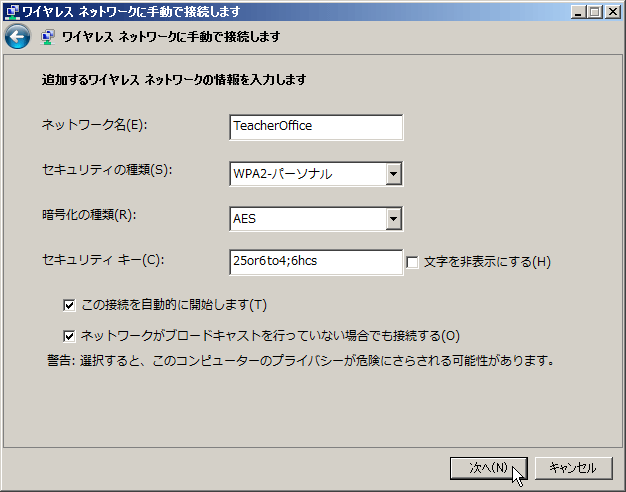Click the blue back arrow button
Screen dimensions: 626x492
click(x=17, y=36)
